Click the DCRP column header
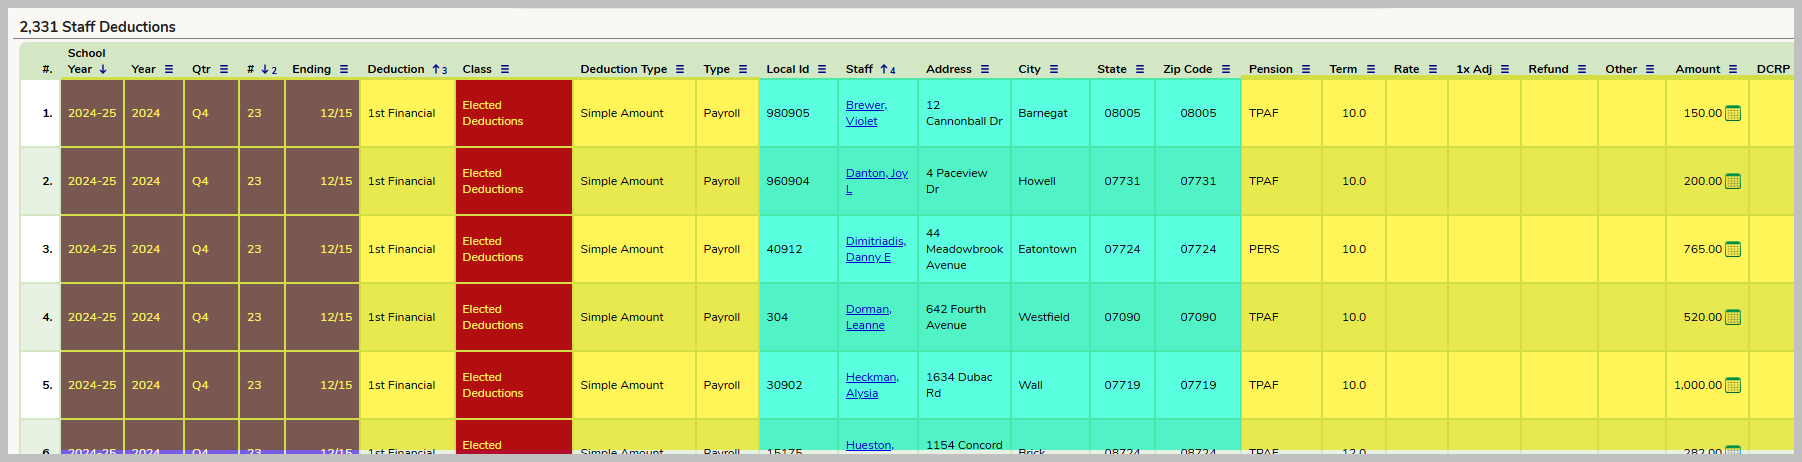Image resolution: width=1802 pixels, height=462 pixels. 1773,69
